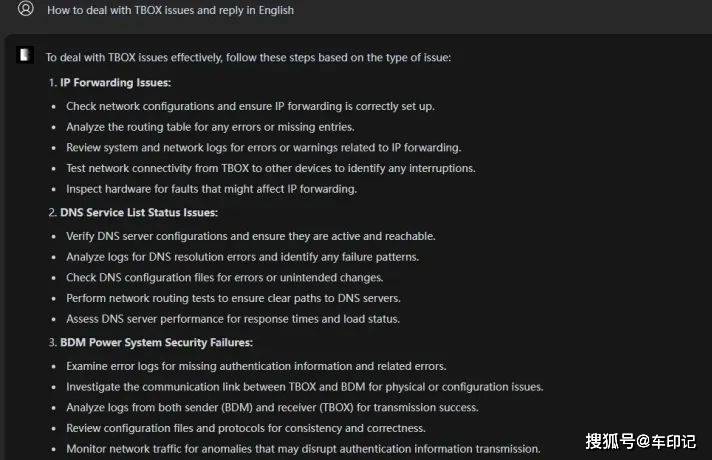Click the 'Analyze logs for DNS resolution' line
Screen dimensions: 712x460
click(242, 257)
